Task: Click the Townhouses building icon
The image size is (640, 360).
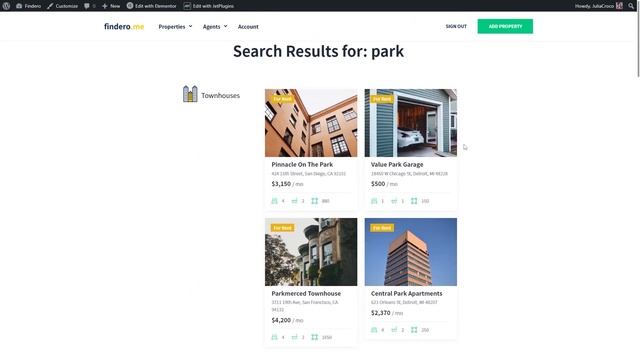Action: point(190,94)
